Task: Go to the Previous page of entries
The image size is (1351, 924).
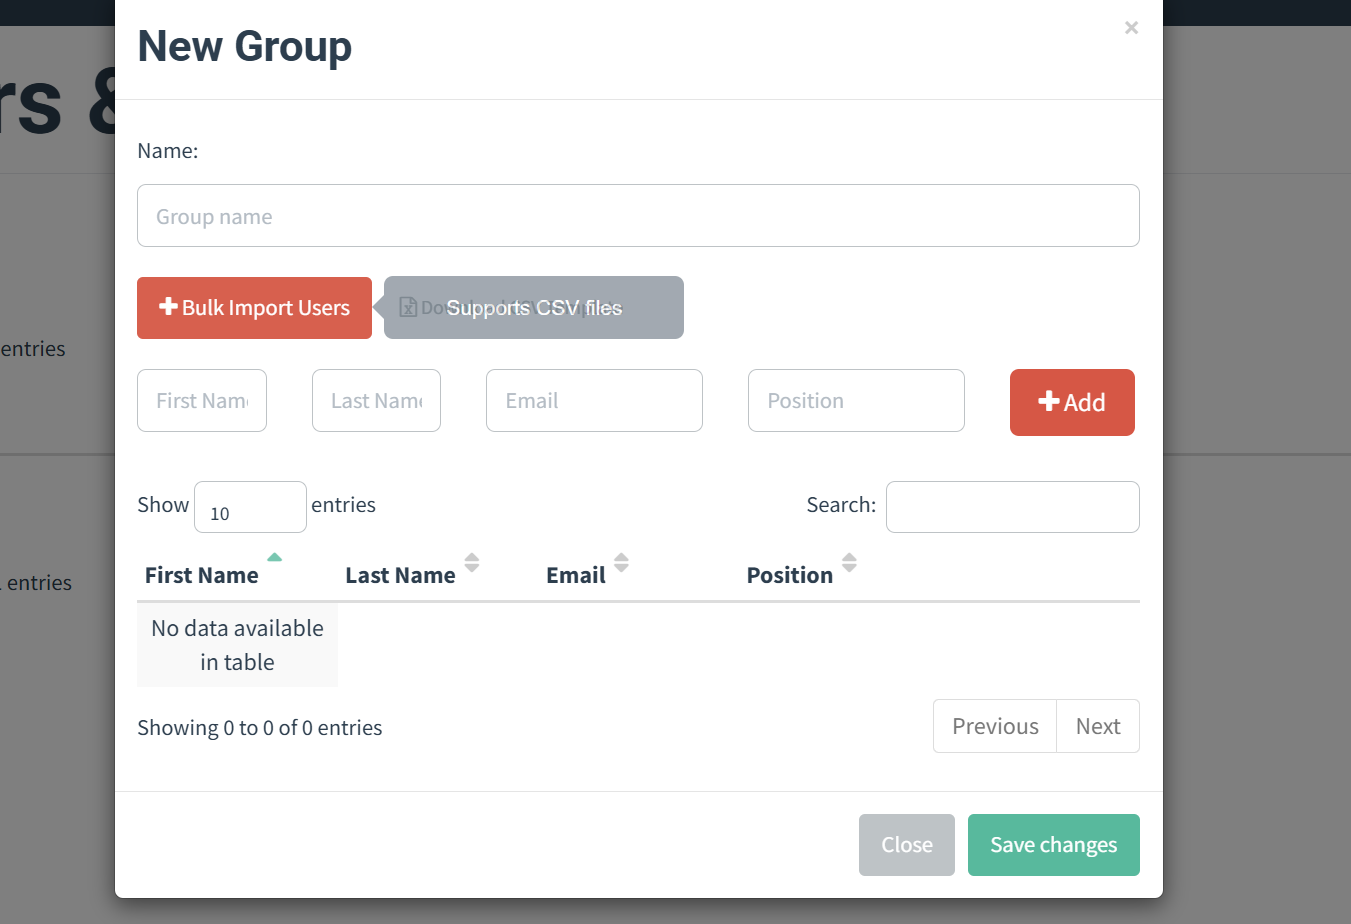Action: [995, 726]
